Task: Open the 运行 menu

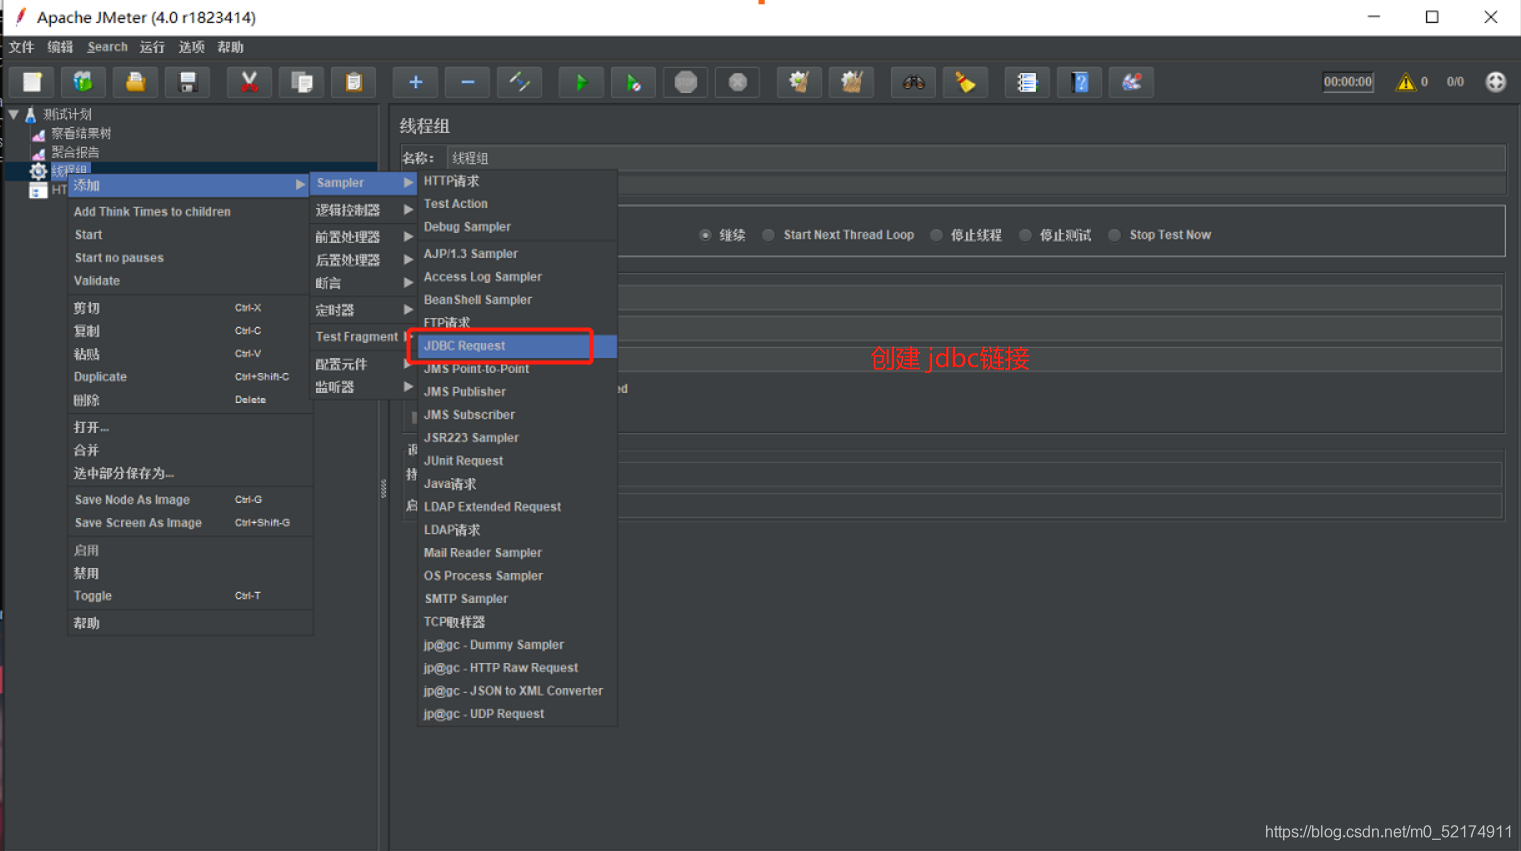Action: coord(152,47)
